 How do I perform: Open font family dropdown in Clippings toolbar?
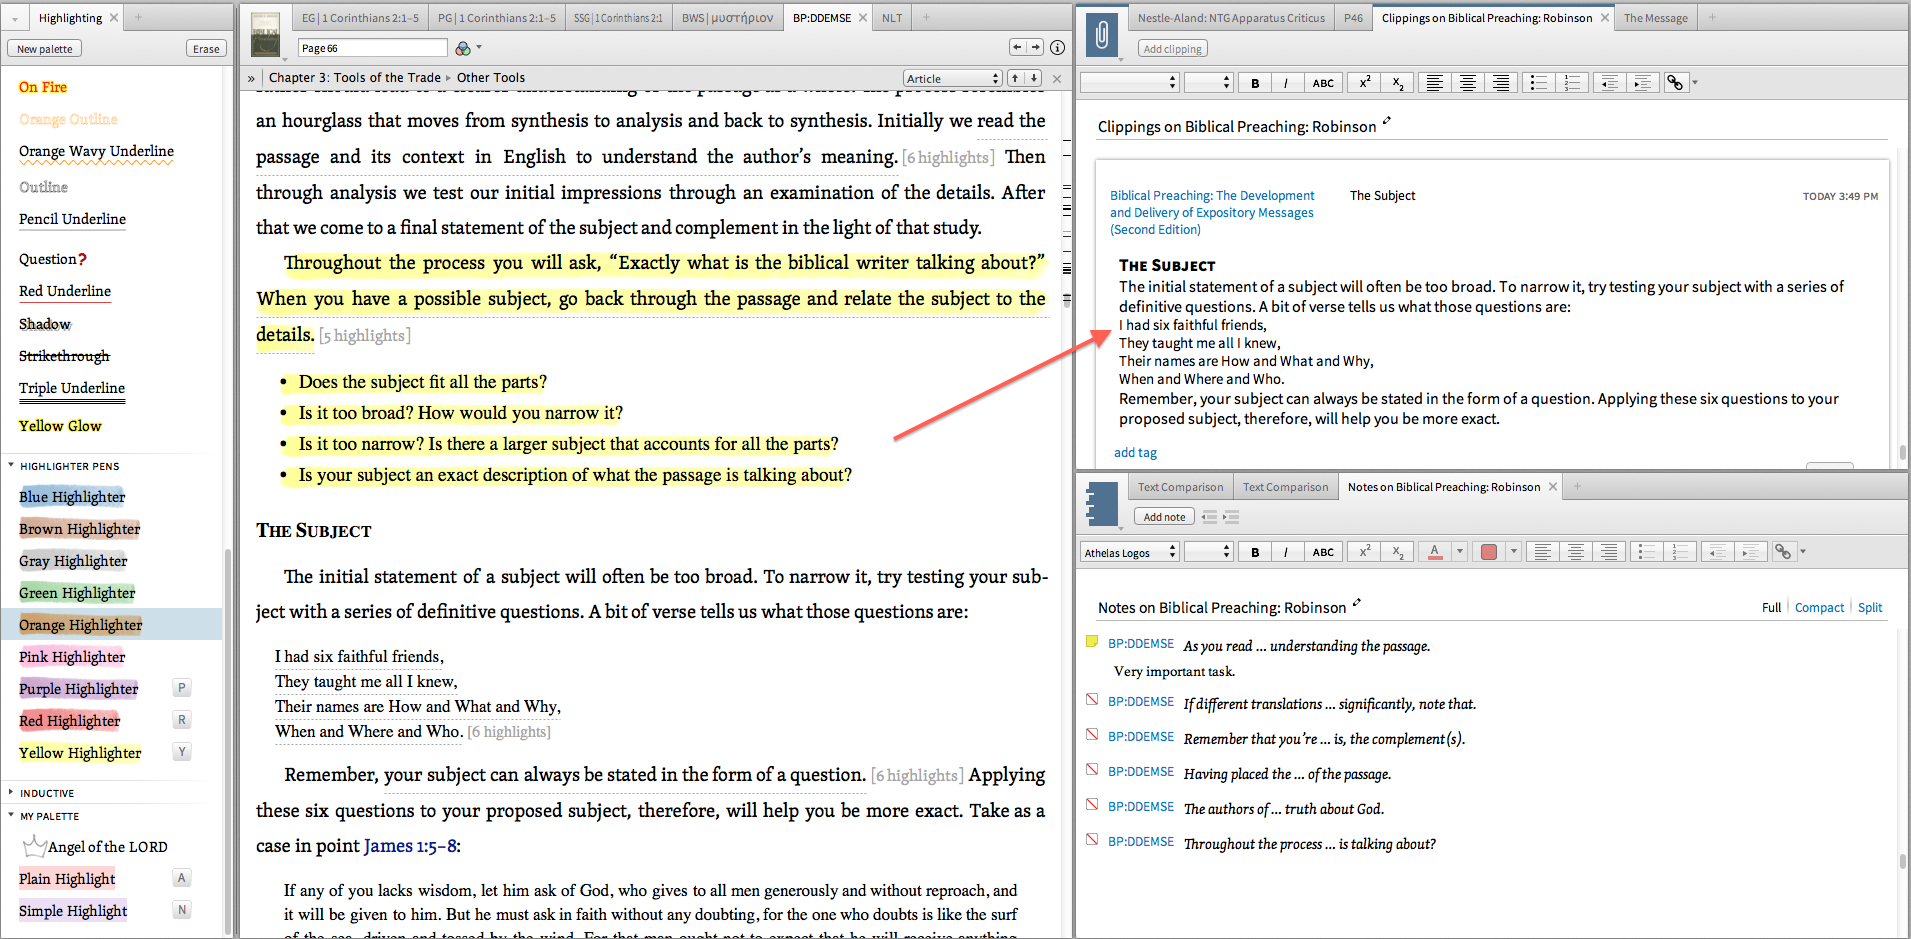click(1130, 83)
